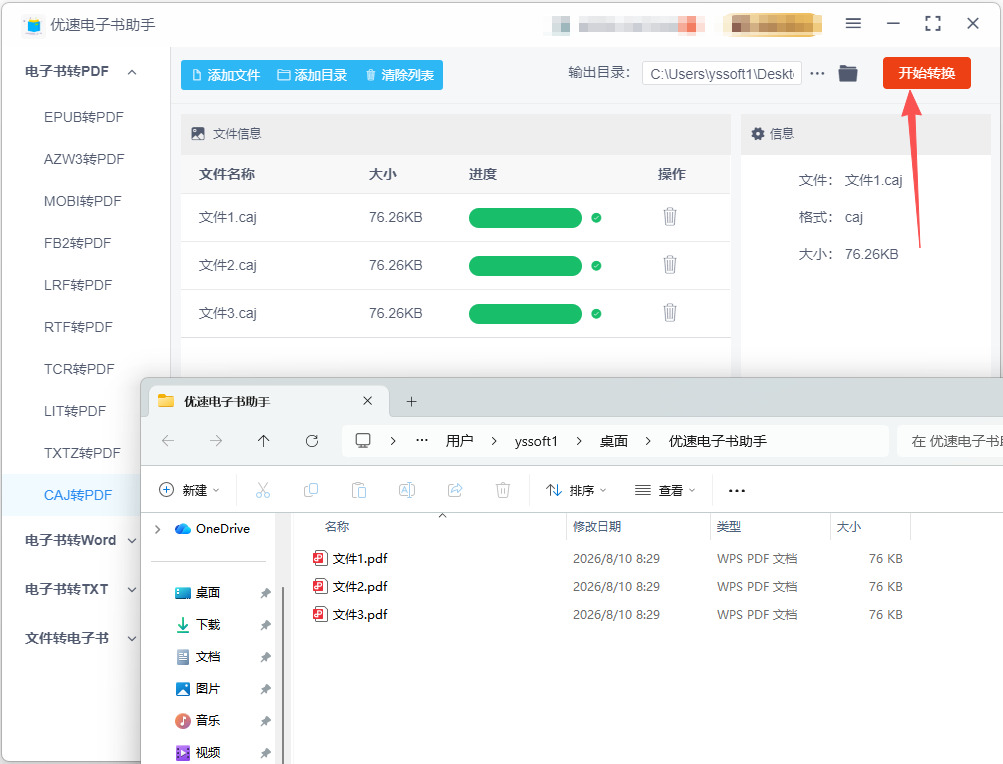Open the 排序 sort dropdown
The height and width of the screenshot is (764, 1003).
tap(576, 490)
